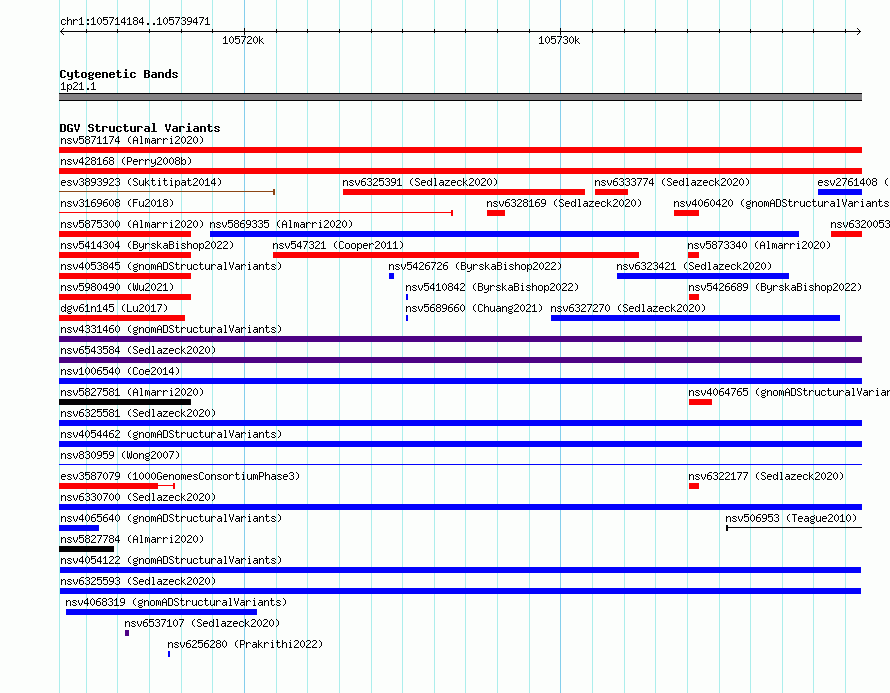Select nsv6327270 (Sedlazeck2020) label
This screenshot has height=693, width=890.
[x=628, y=308]
